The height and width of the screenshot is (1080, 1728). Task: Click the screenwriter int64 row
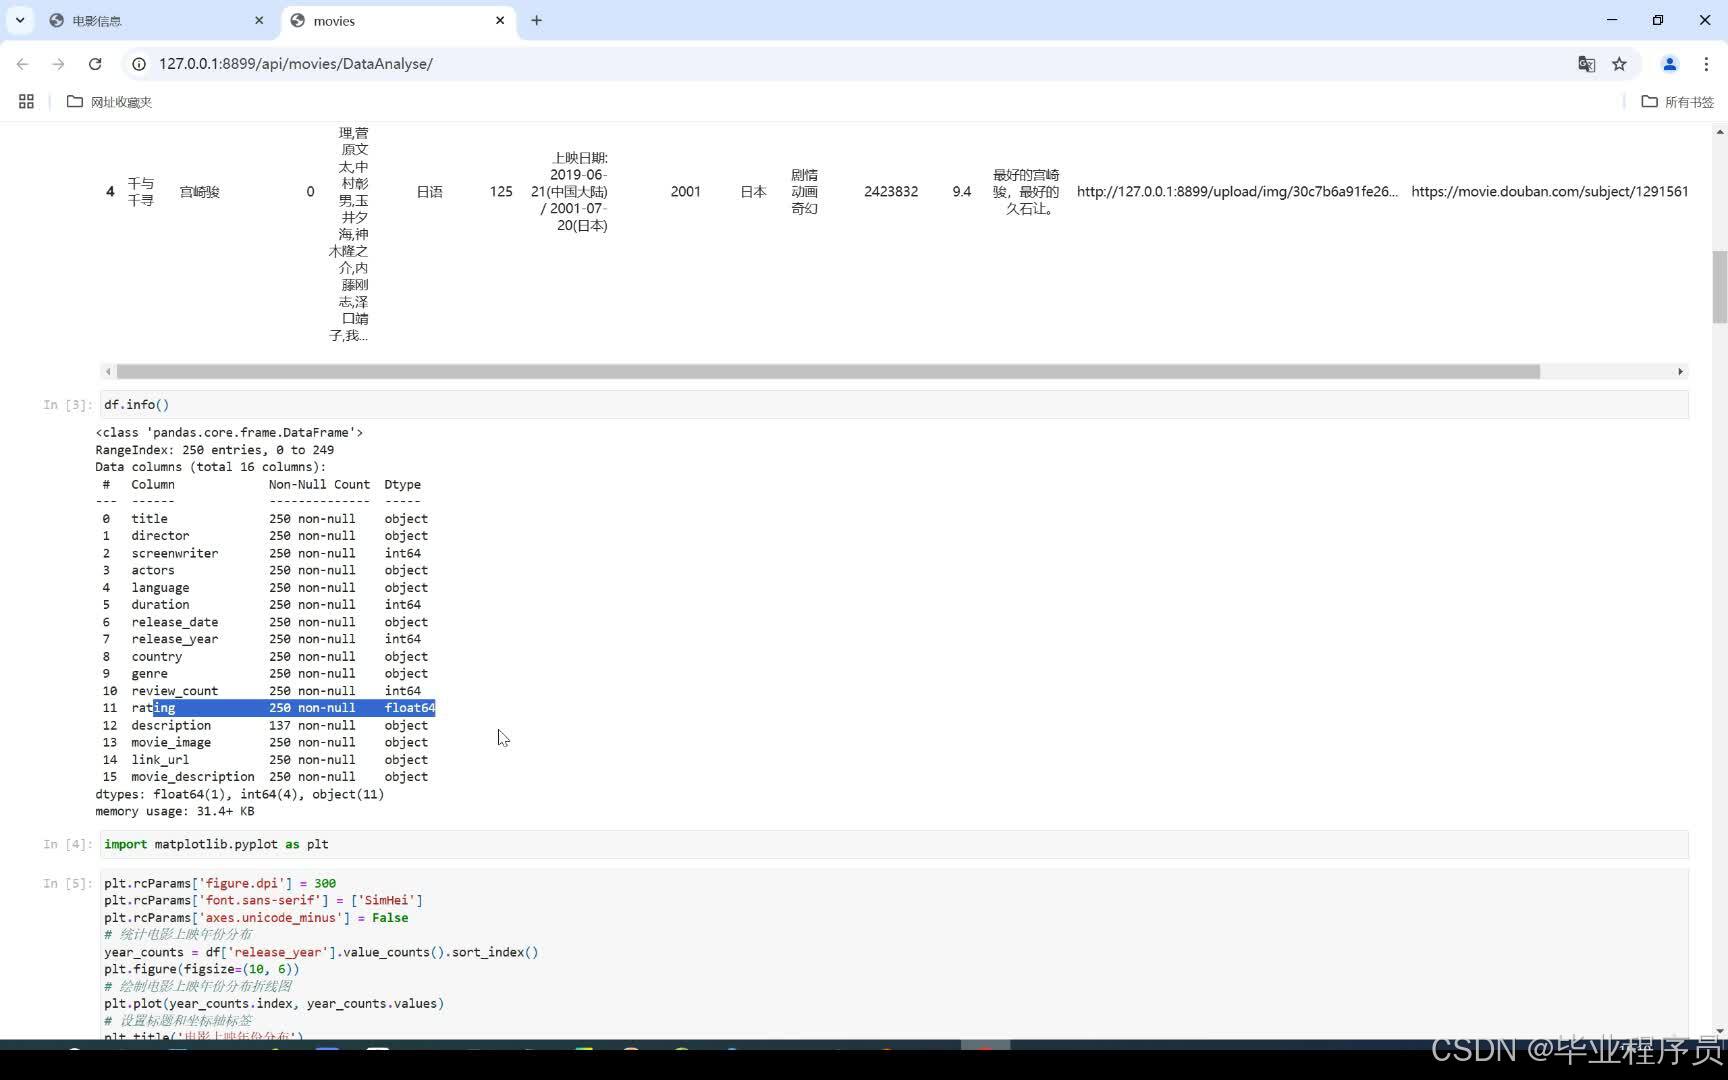pos(260,553)
